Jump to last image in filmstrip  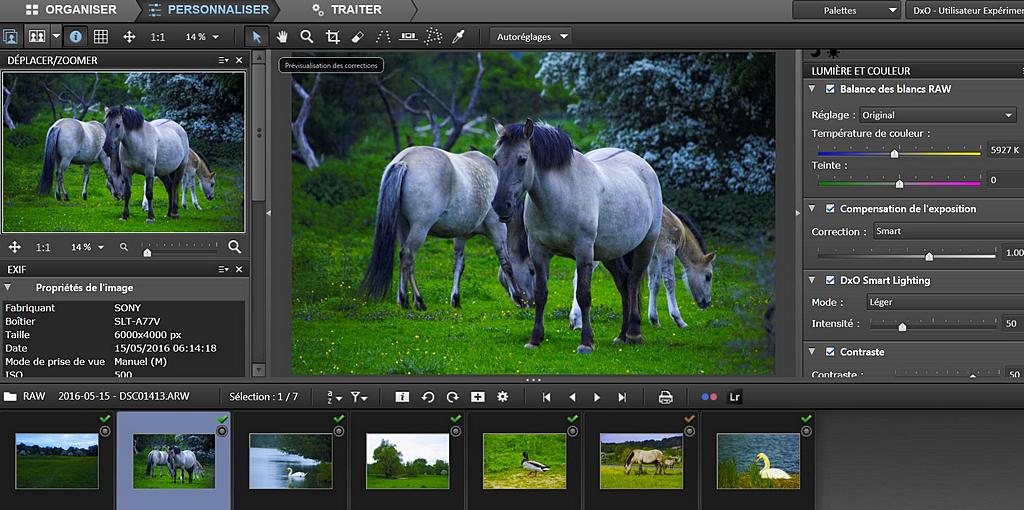pyautogui.click(x=622, y=397)
